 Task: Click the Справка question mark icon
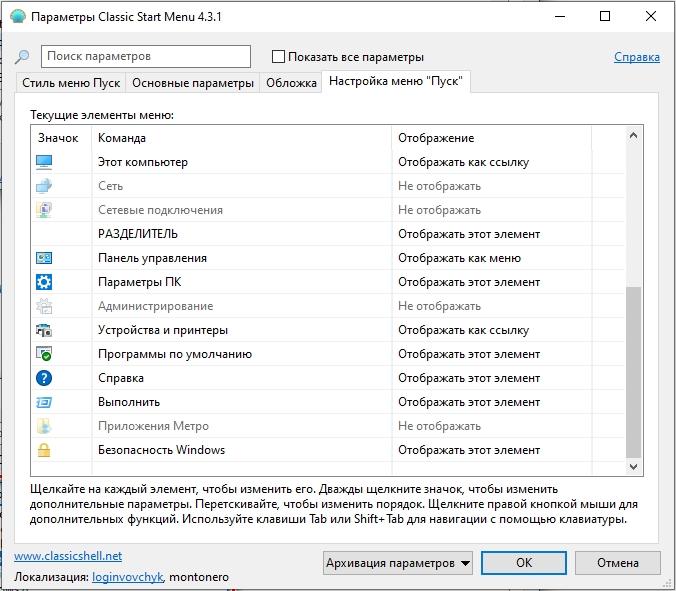[x=44, y=378]
